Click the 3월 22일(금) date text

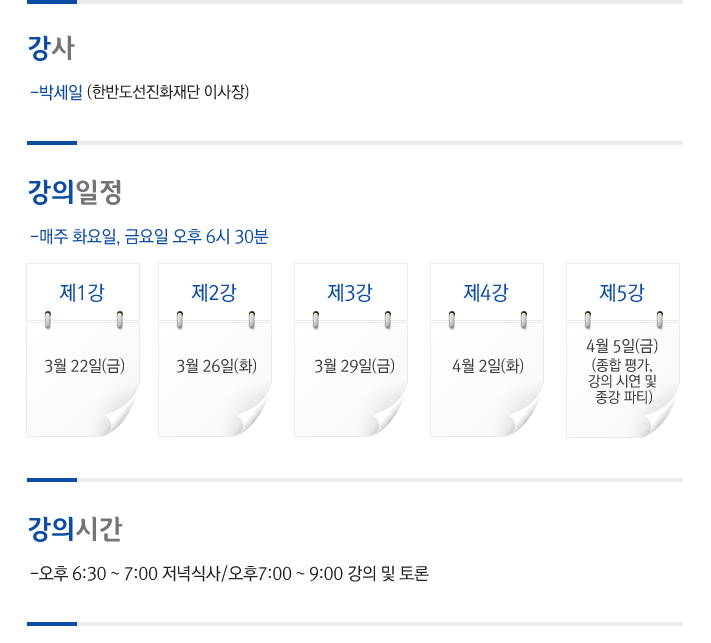pyautogui.click(x=84, y=366)
